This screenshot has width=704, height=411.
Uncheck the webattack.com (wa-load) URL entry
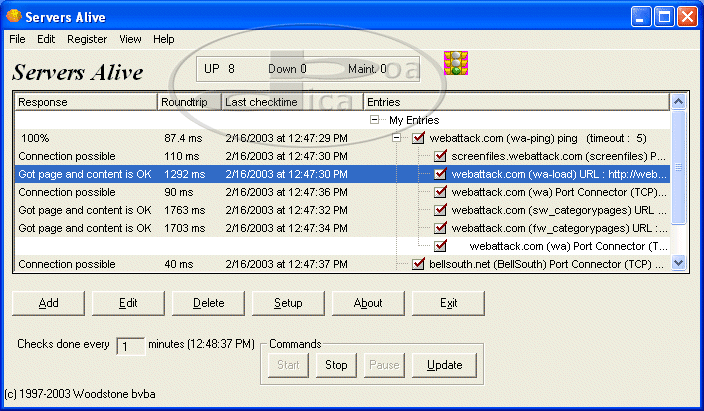pos(440,174)
